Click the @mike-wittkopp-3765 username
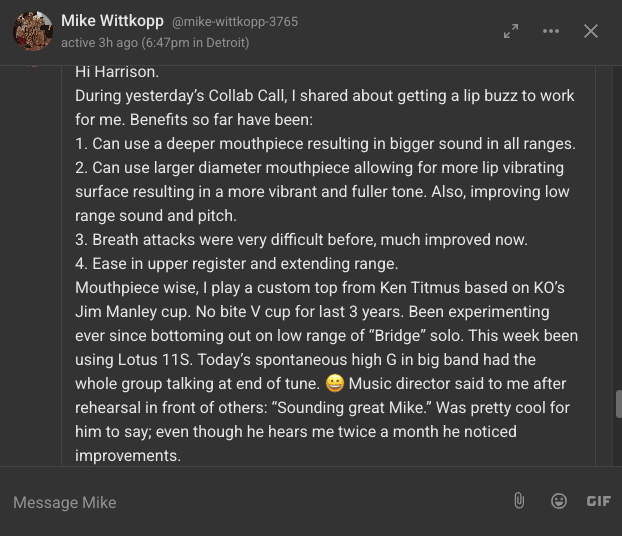Screen dimensions: 622x536 (x=235, y=21)
